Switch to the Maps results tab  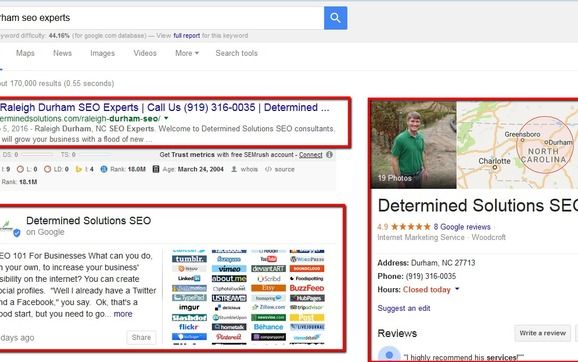(25, 53)
